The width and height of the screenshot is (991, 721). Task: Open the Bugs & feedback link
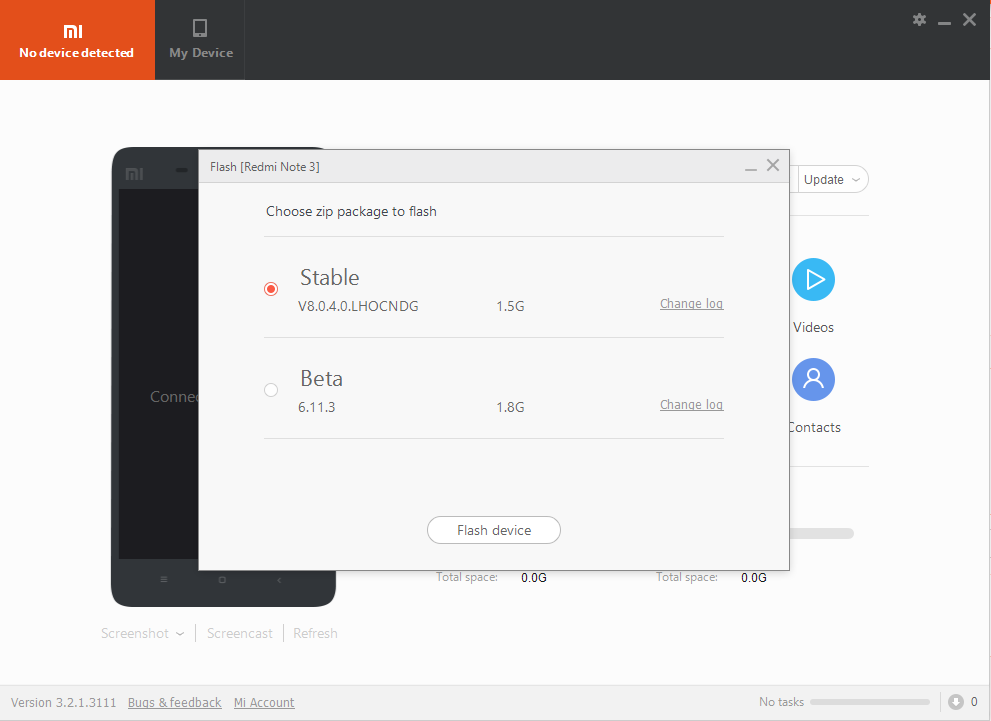coord(175,703)
